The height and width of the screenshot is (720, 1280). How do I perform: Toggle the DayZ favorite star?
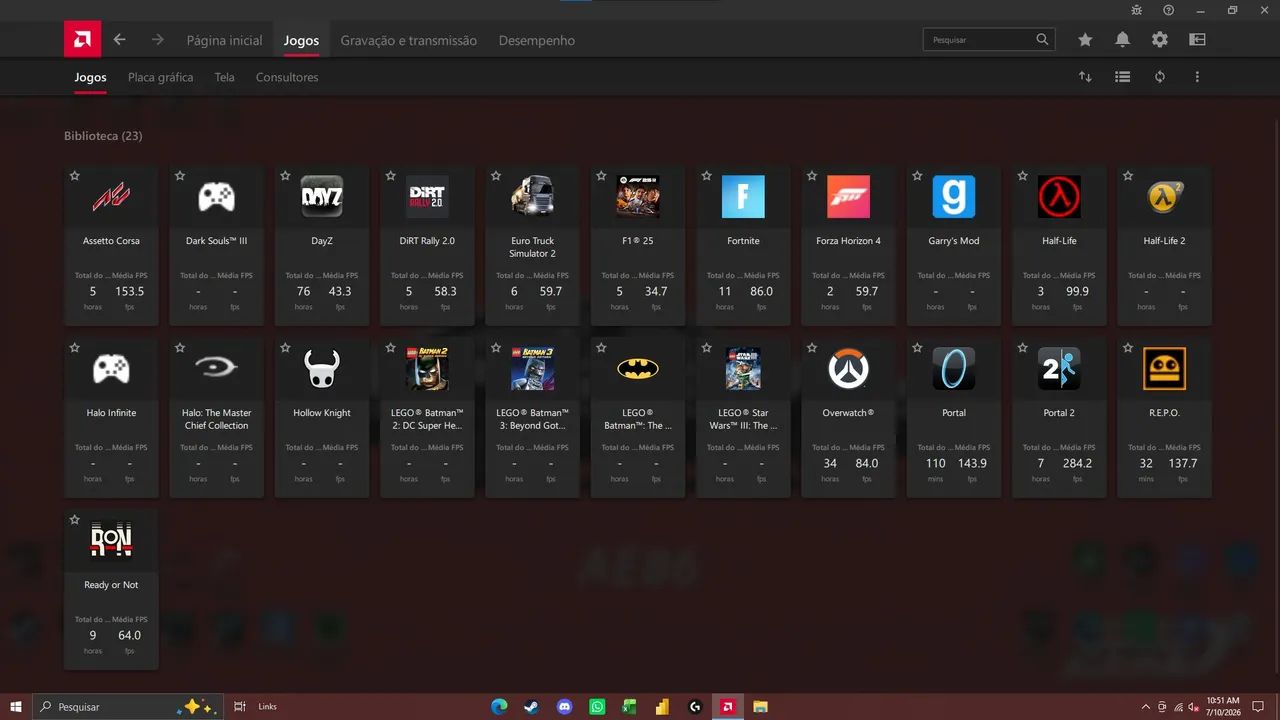point(285,176)
